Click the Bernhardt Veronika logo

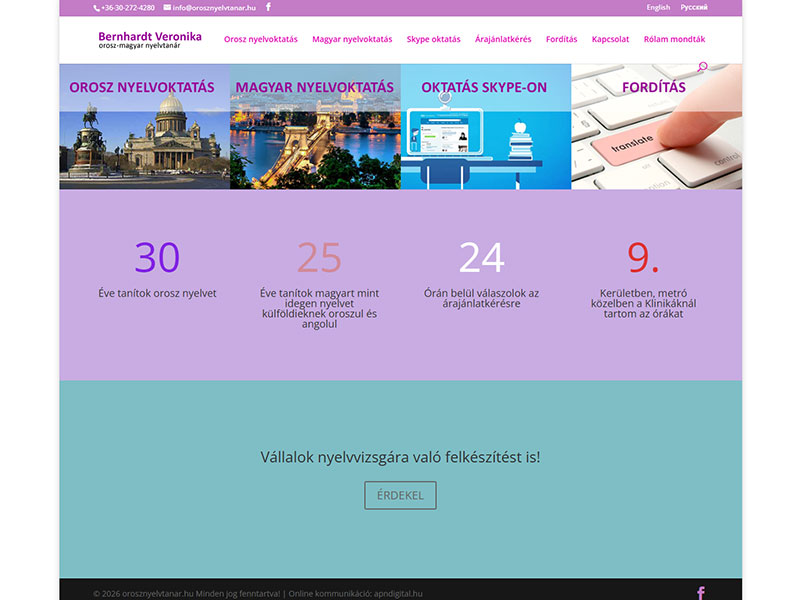149,39
